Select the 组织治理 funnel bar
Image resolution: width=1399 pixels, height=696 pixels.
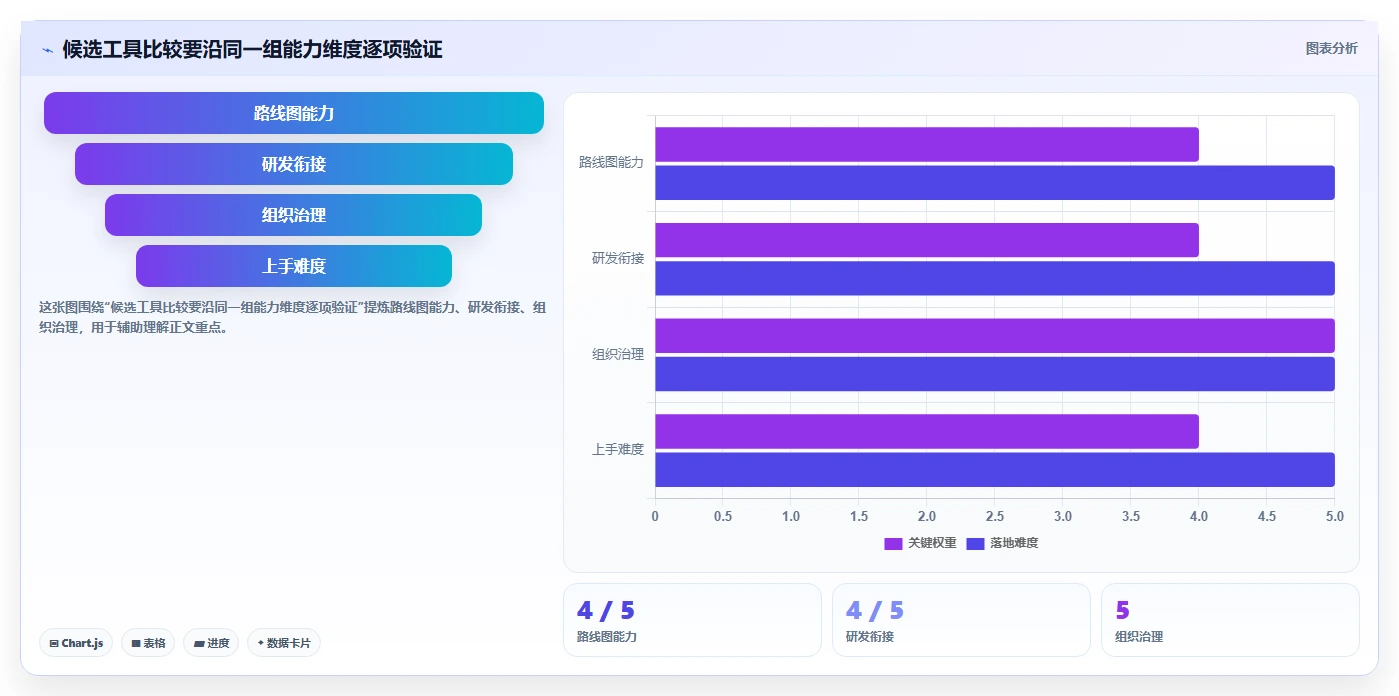pyautogui.click(x=294, y=215)
